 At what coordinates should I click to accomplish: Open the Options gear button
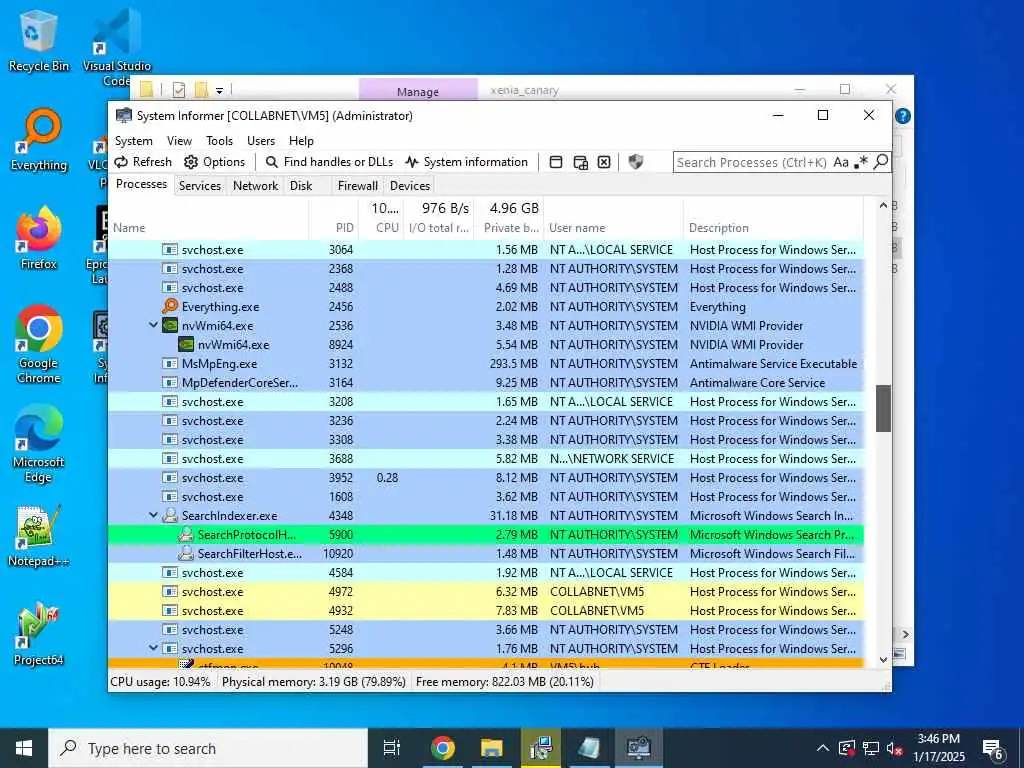(214, 162)
